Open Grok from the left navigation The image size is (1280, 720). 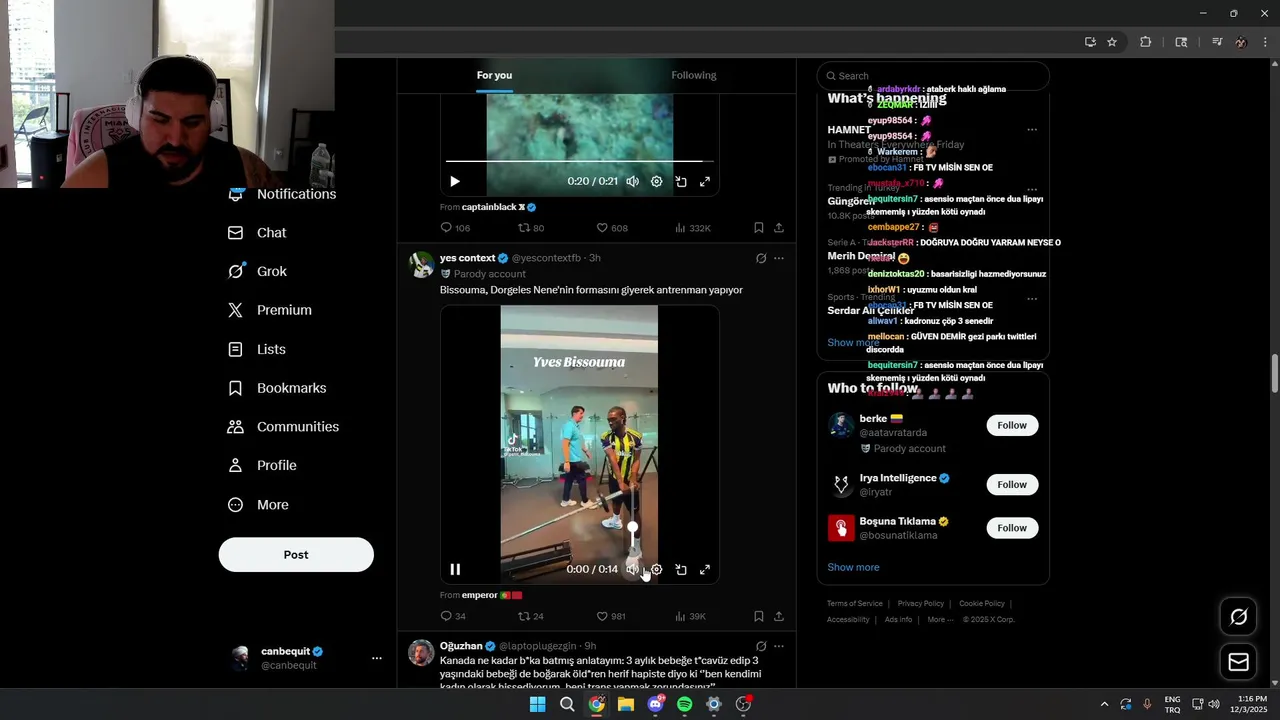pyautogui.click(x=257, y=271)
